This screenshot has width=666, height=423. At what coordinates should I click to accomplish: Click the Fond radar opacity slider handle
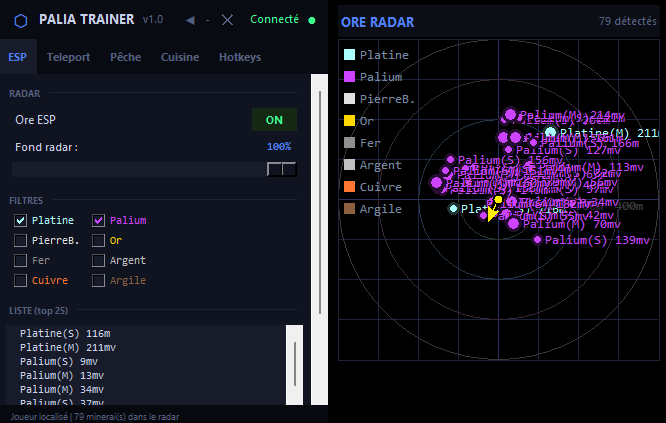pos(282,169)
